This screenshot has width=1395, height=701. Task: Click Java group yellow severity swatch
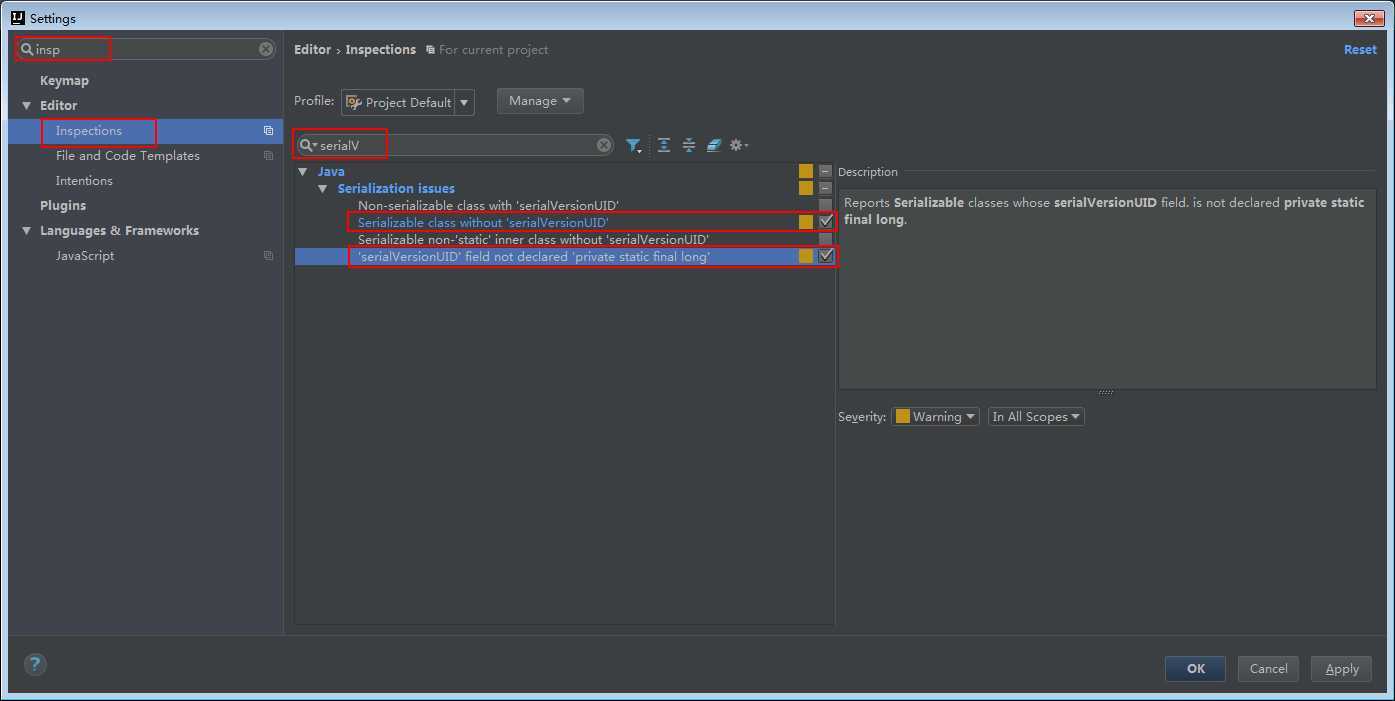pos(806,171)
